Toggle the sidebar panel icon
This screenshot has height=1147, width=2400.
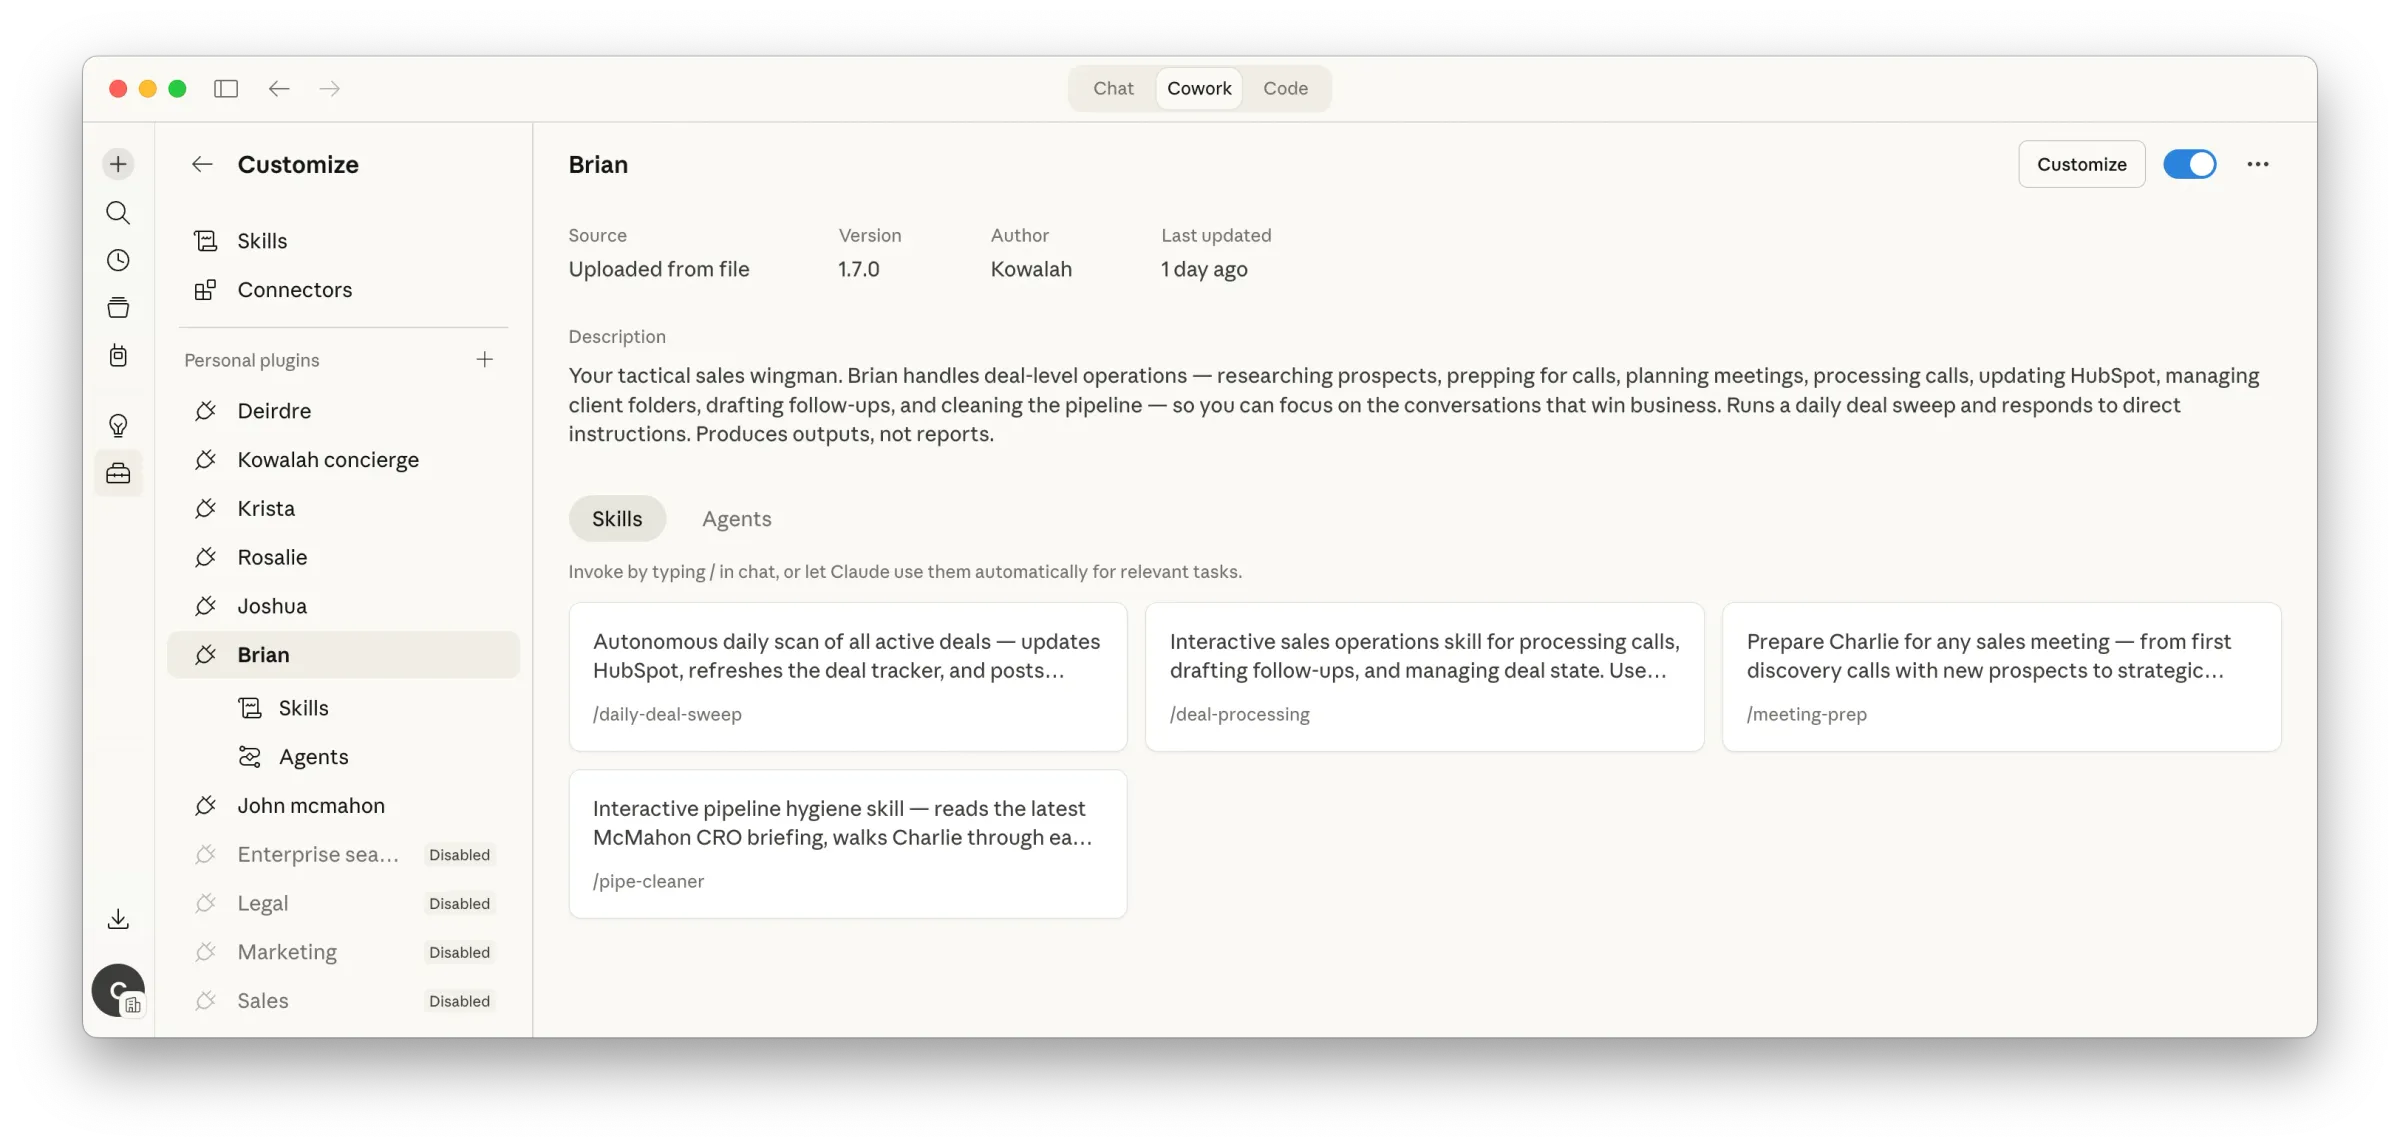coord(226,89)
